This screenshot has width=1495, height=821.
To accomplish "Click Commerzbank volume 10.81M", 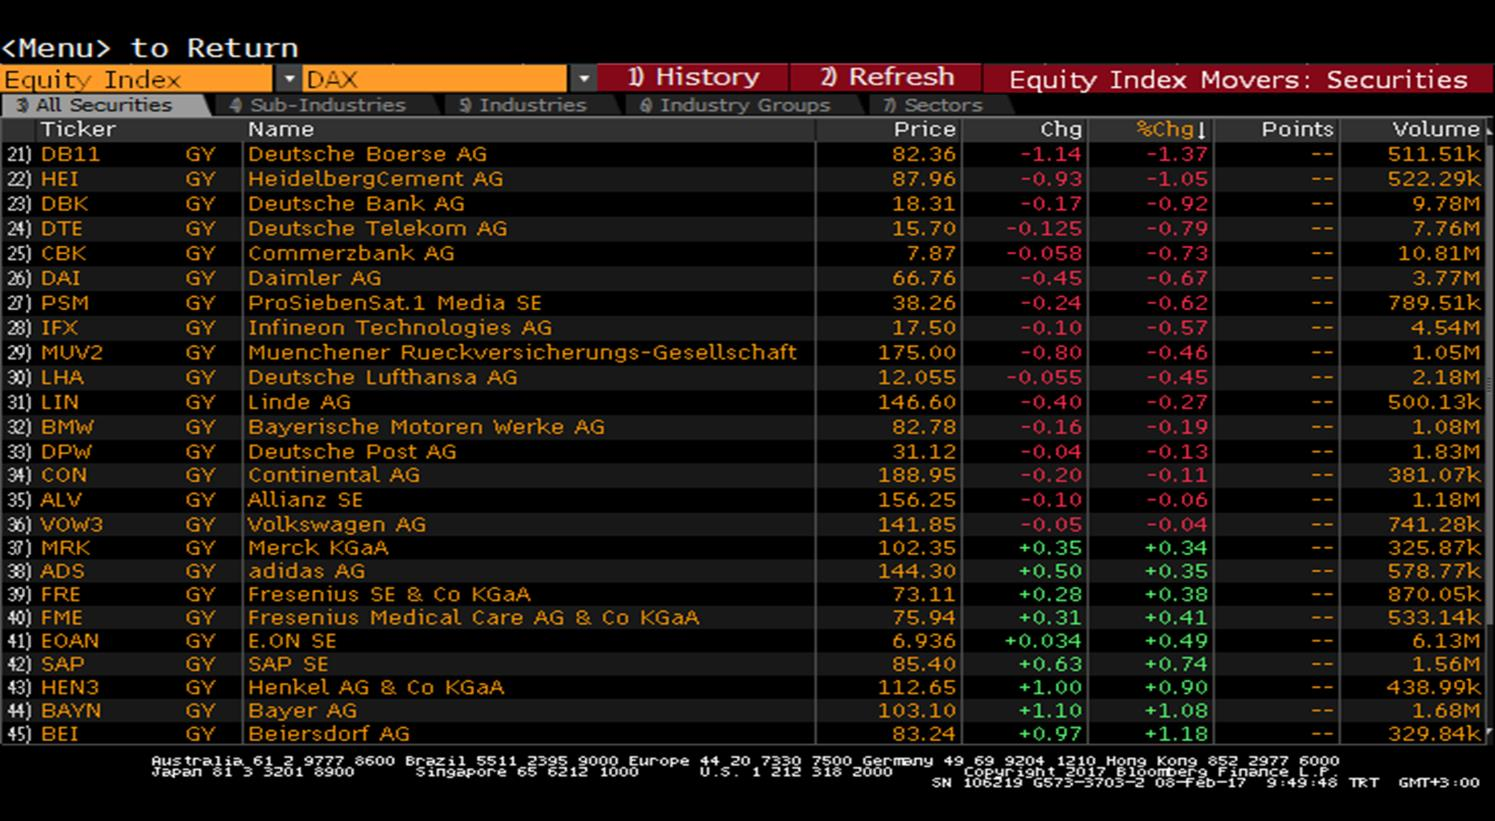I will click(x=1439, y=253).
